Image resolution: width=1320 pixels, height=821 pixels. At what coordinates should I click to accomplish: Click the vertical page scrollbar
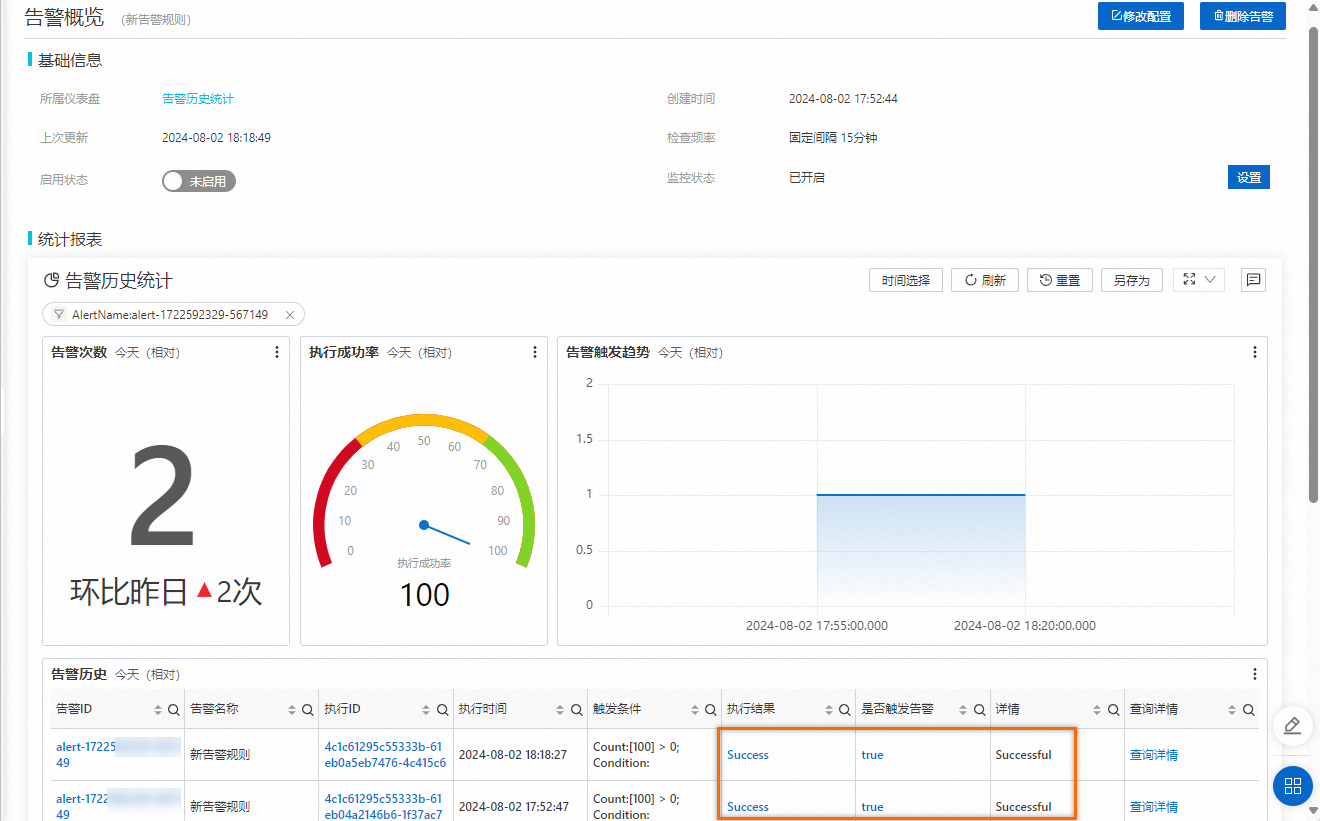tap(1313, 265)
